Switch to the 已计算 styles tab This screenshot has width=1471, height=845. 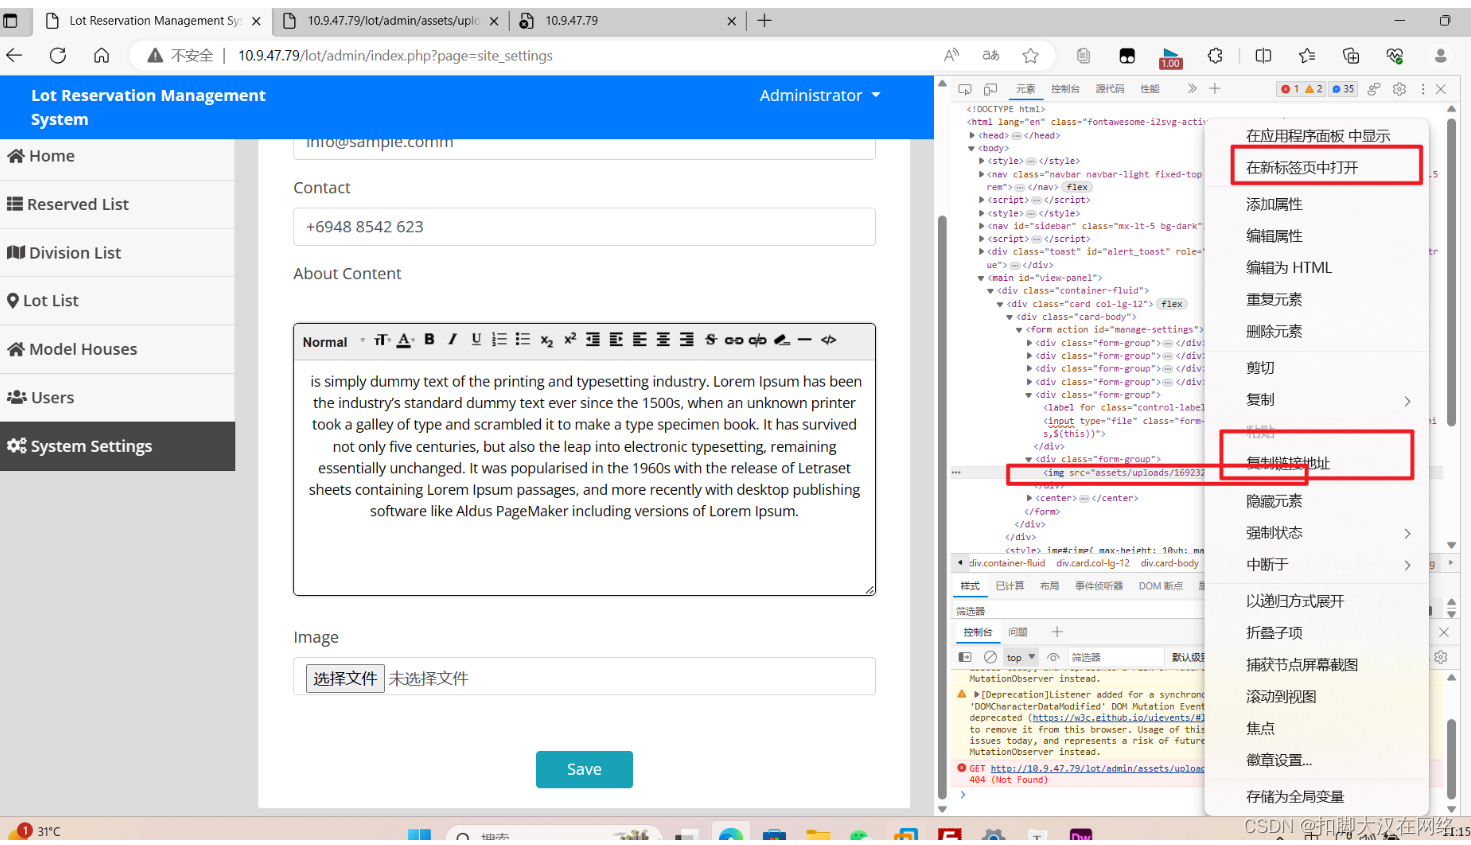[x=1009, y=586]
